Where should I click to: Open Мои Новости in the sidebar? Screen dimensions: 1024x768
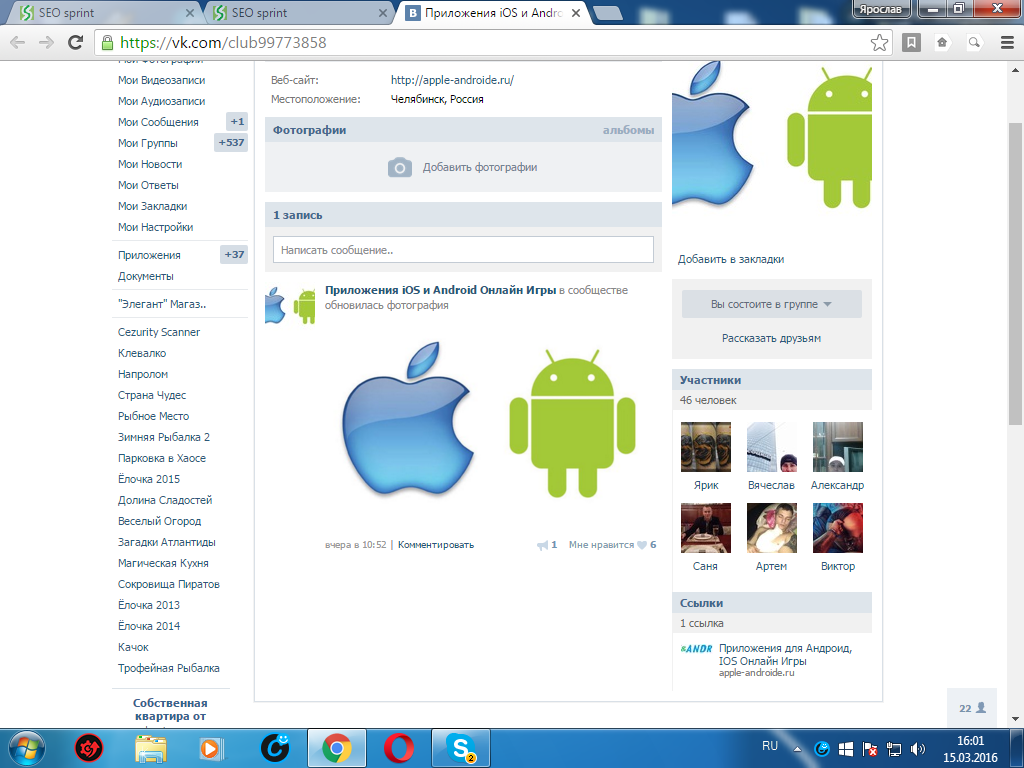(x=150, y=164)
